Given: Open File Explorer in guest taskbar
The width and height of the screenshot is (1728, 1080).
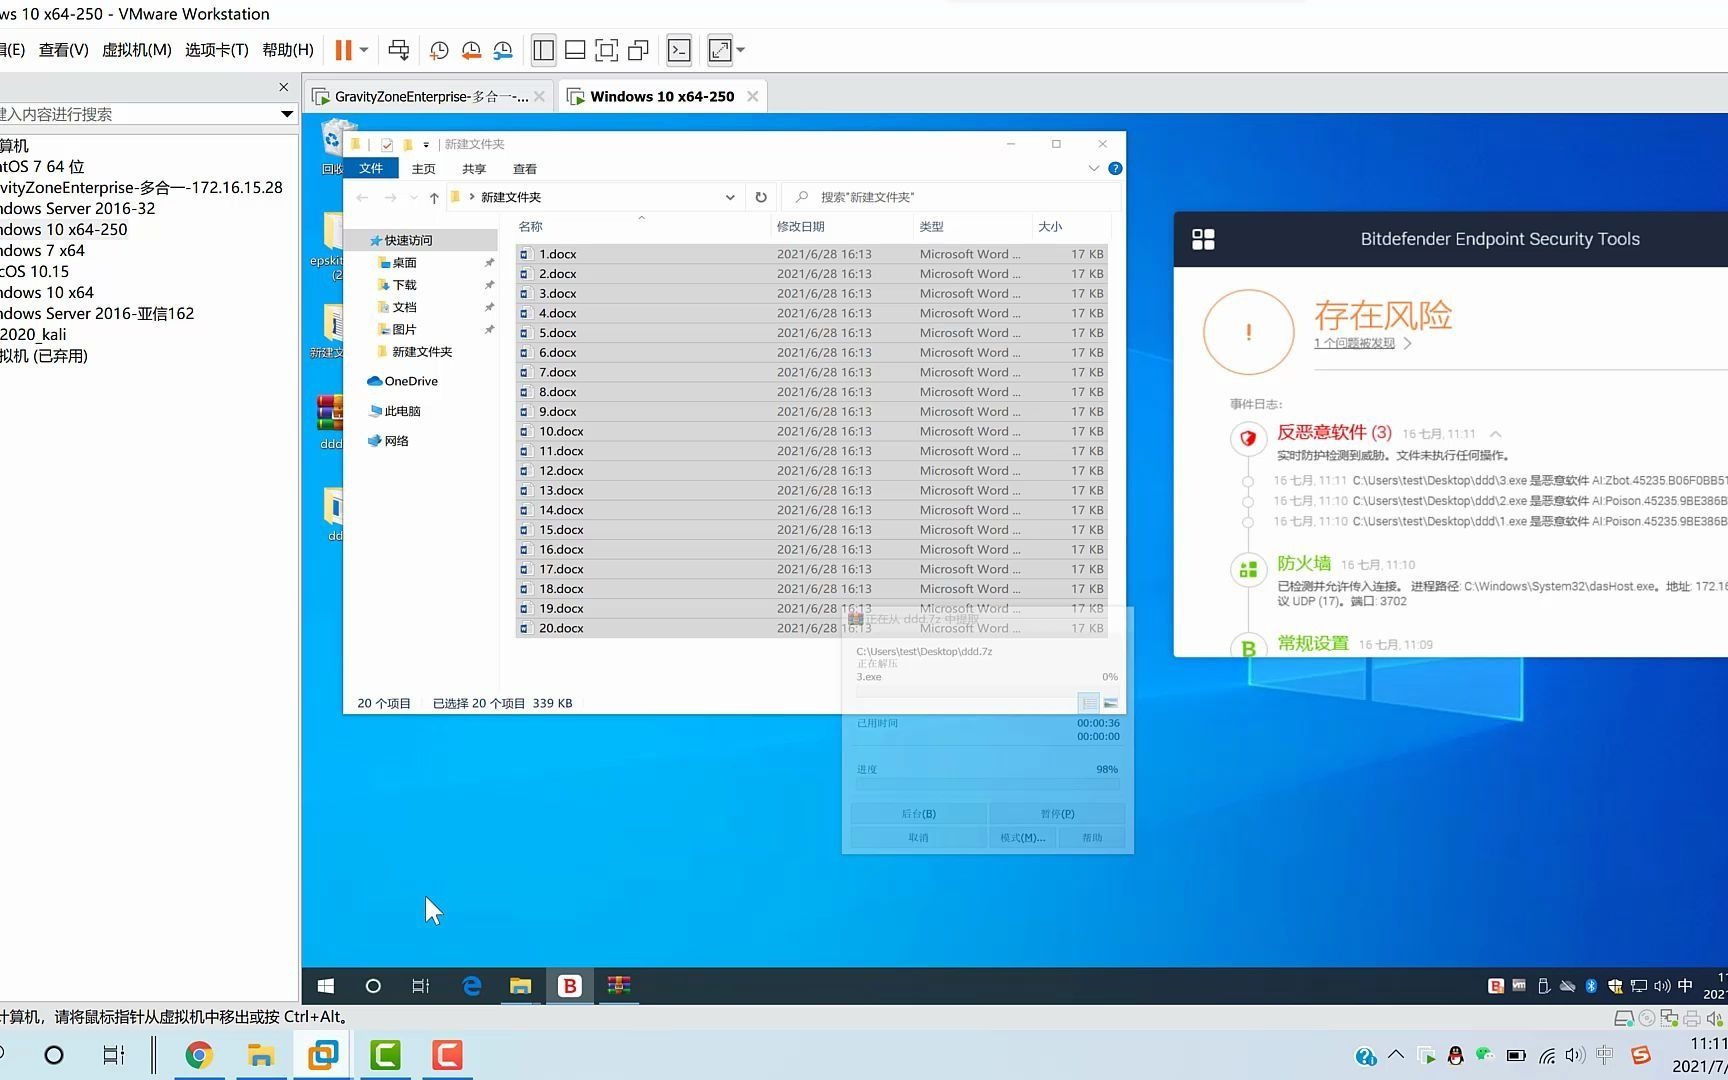Looking at the screenshot, I should coord(520,986).
